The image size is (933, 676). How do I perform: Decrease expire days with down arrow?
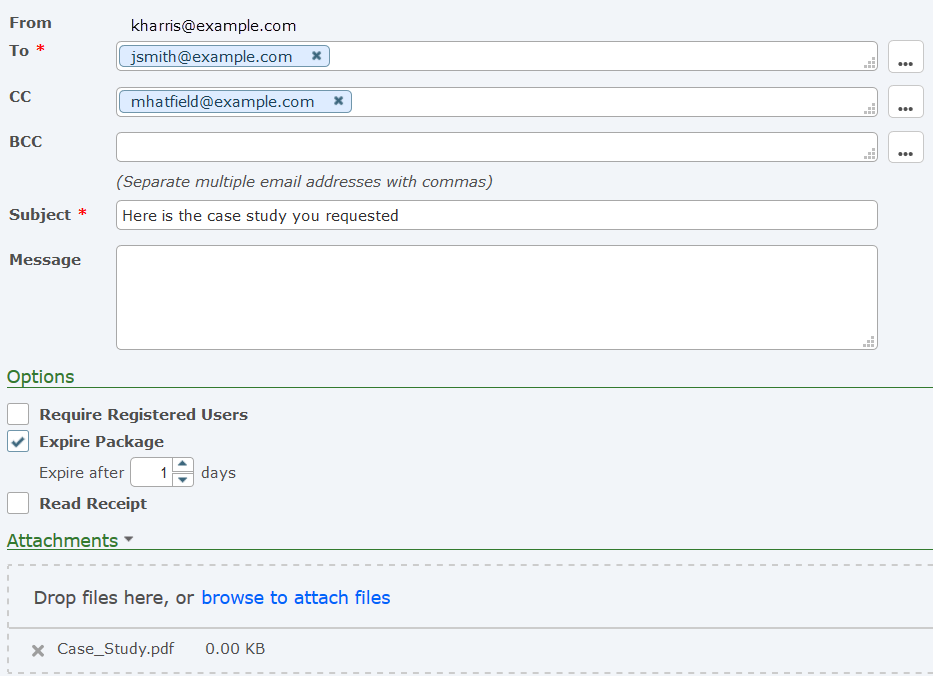[x=183, y=480]
